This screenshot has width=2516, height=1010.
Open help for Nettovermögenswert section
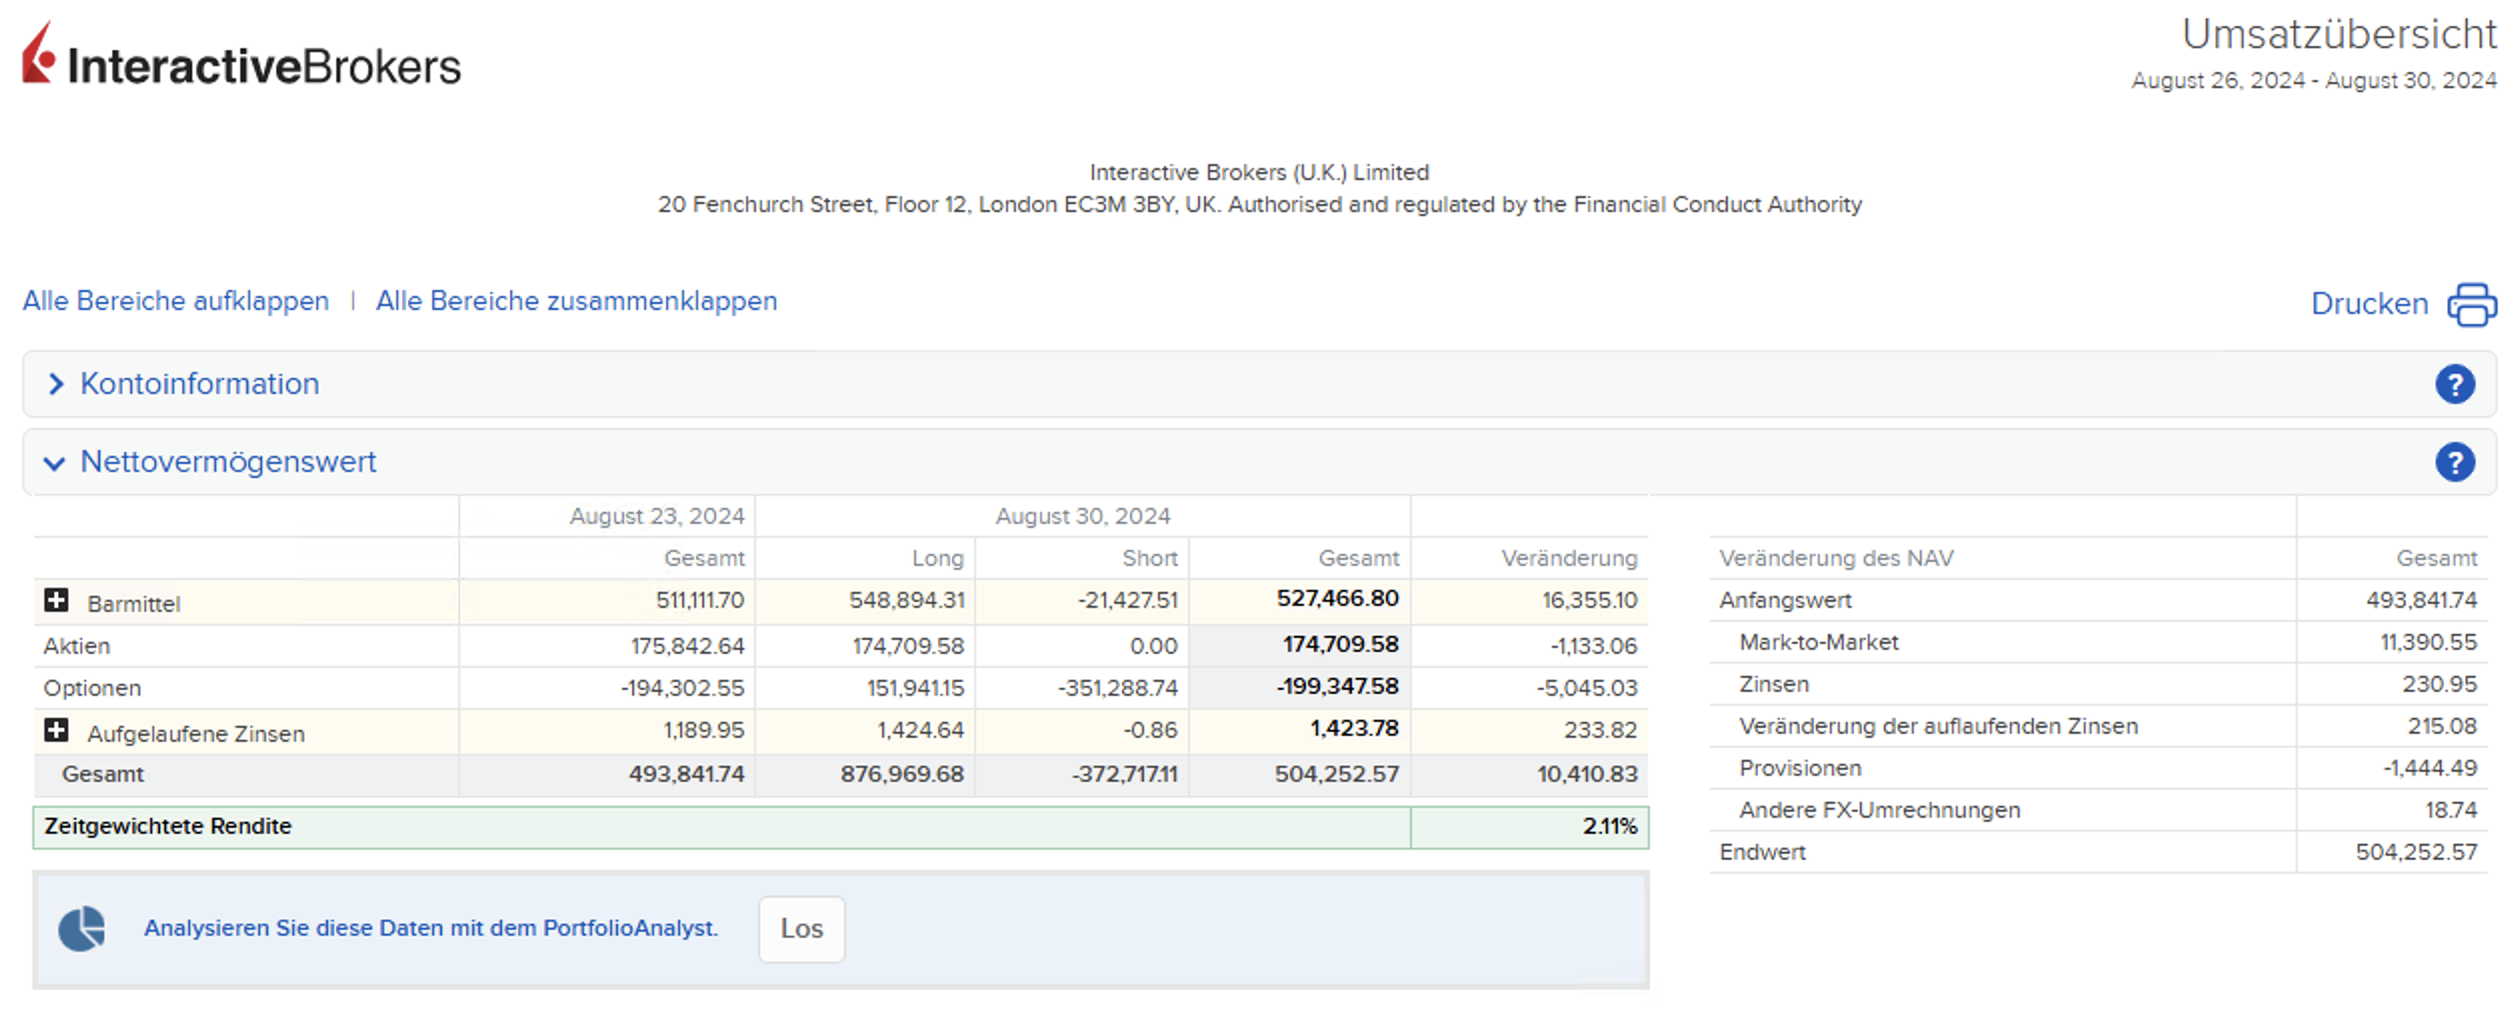2454,462
